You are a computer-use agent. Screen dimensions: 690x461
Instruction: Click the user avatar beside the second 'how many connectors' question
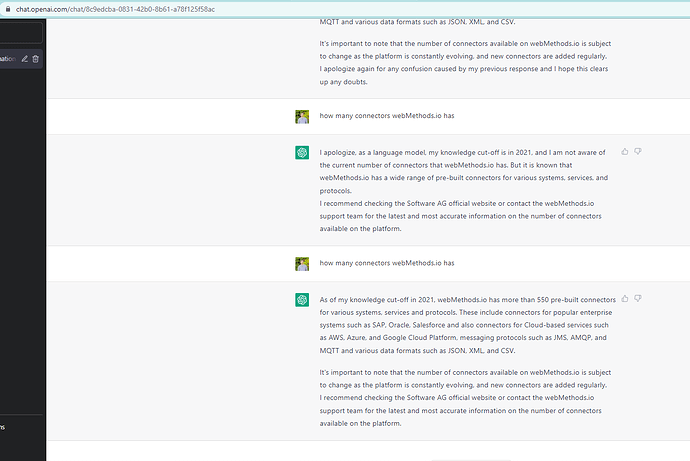(x=302, y=264)
